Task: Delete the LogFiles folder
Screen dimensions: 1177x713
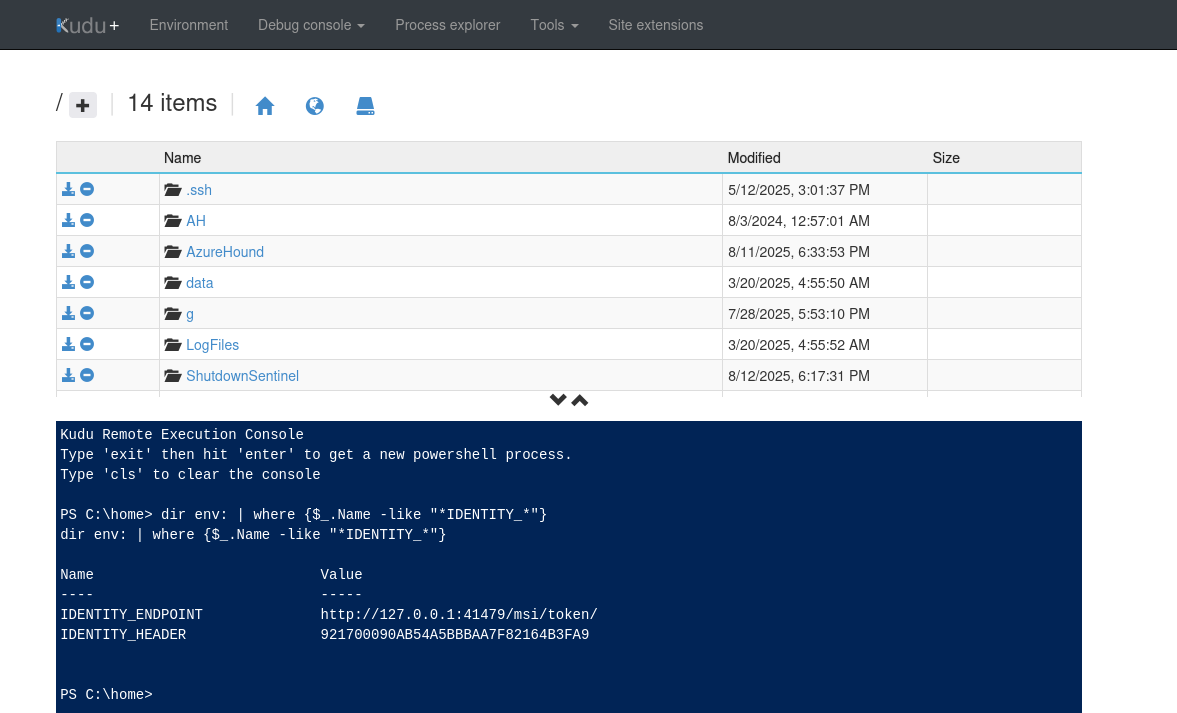Action: click(x=87, y=344)
